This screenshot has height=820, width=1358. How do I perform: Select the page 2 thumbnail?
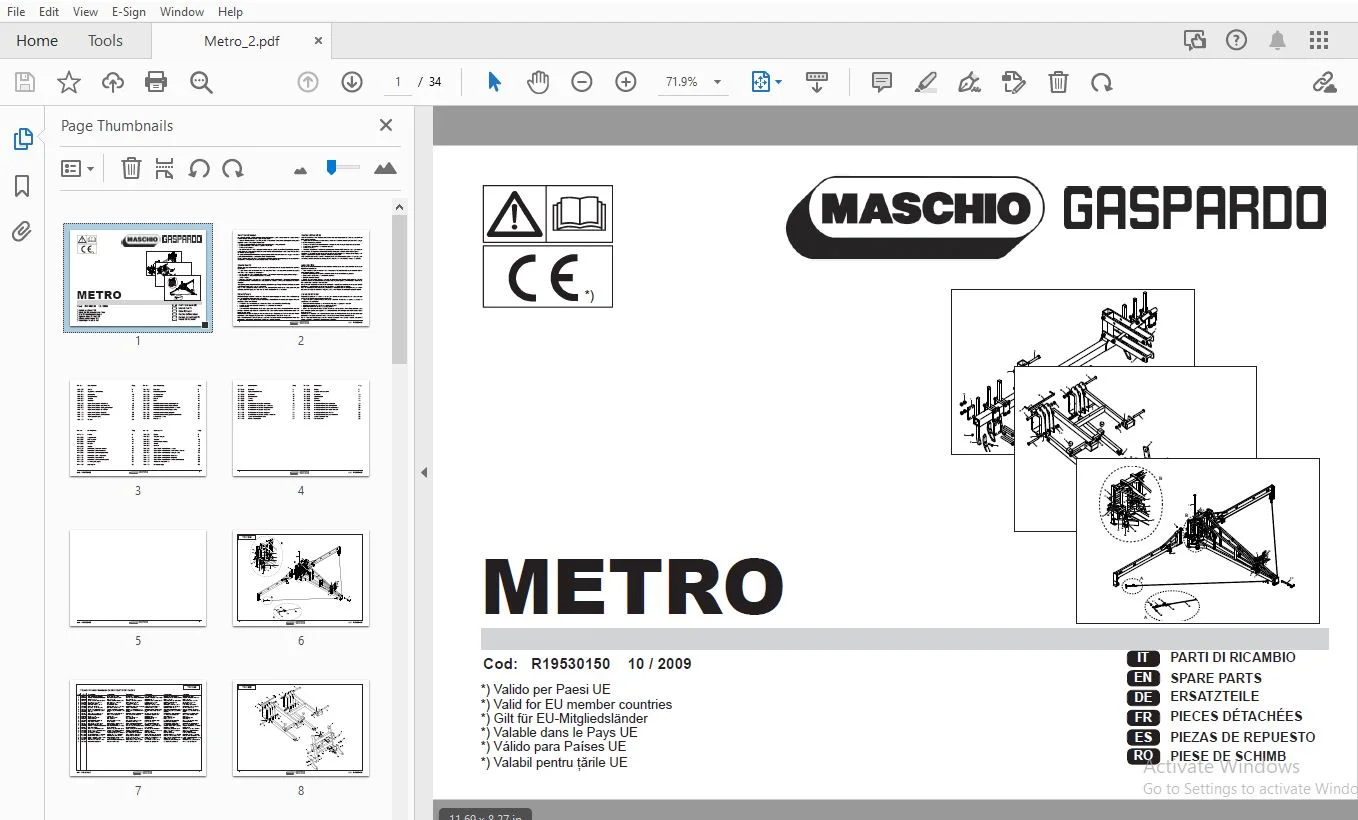coord(301,278)
